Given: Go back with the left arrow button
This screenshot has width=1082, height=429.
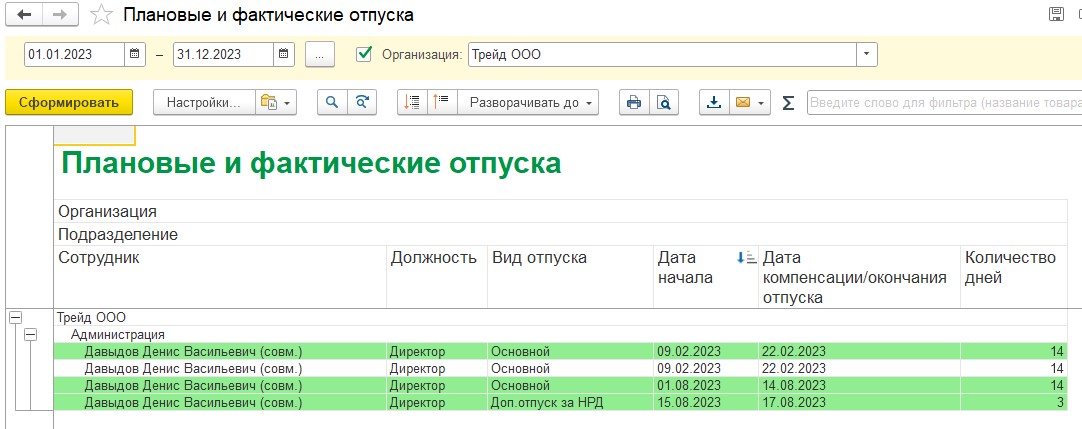Looking at the screenshot, I should tap(23, 14).
